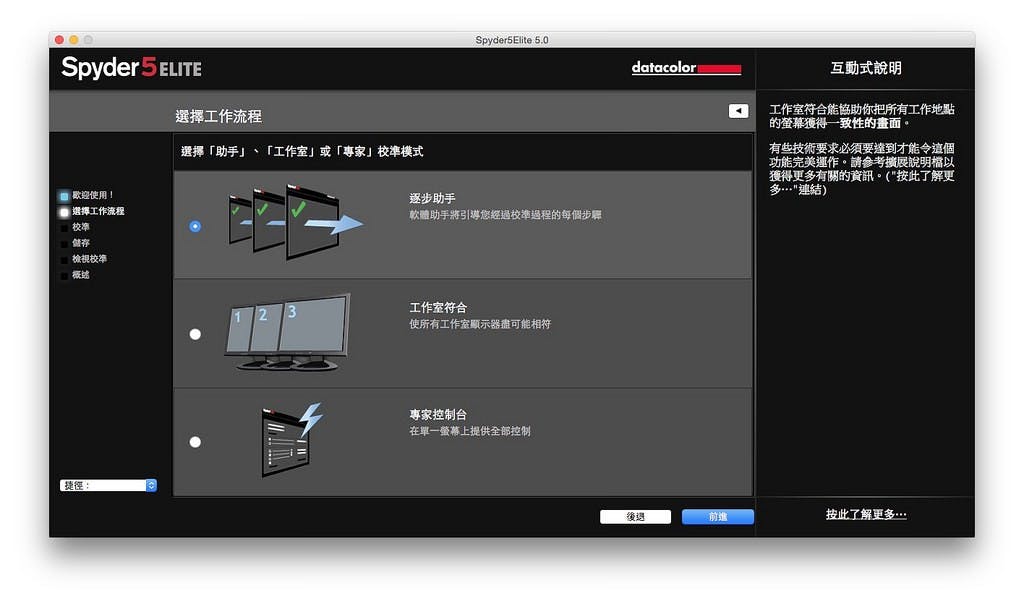Click the 專家控制台 lightning panel icon

pyautogui.click(x=291, y=439)
